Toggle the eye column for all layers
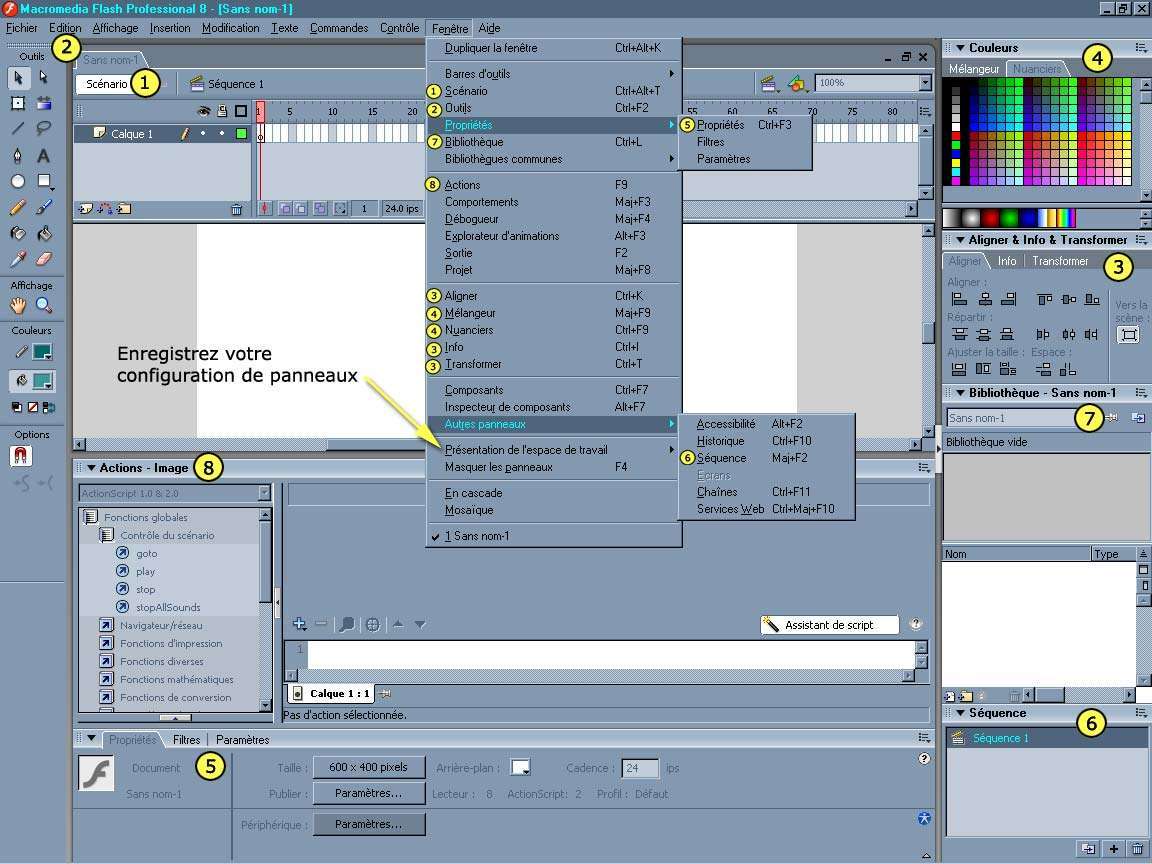Image resolution: width=1152 pixels, height=864 pixels. coord(204,111)
